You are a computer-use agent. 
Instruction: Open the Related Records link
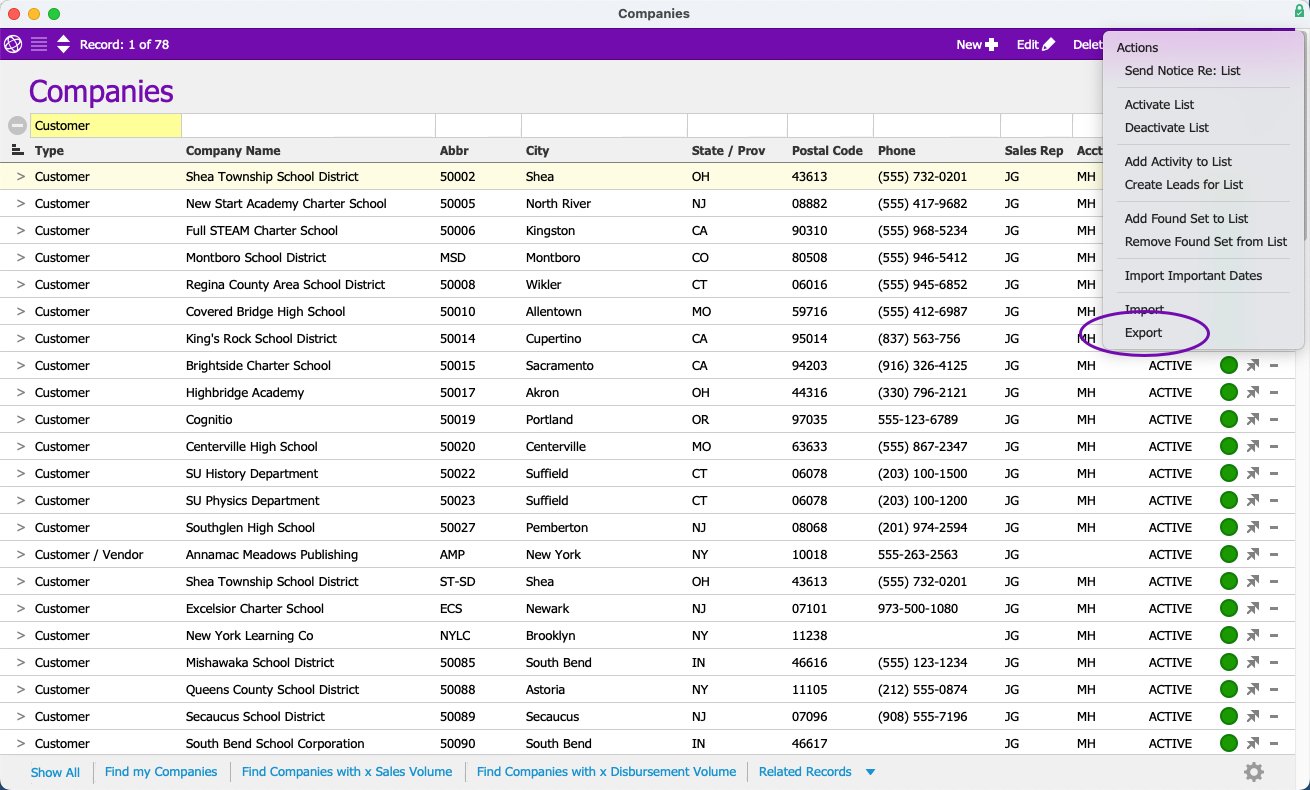[x=805, y=772]
